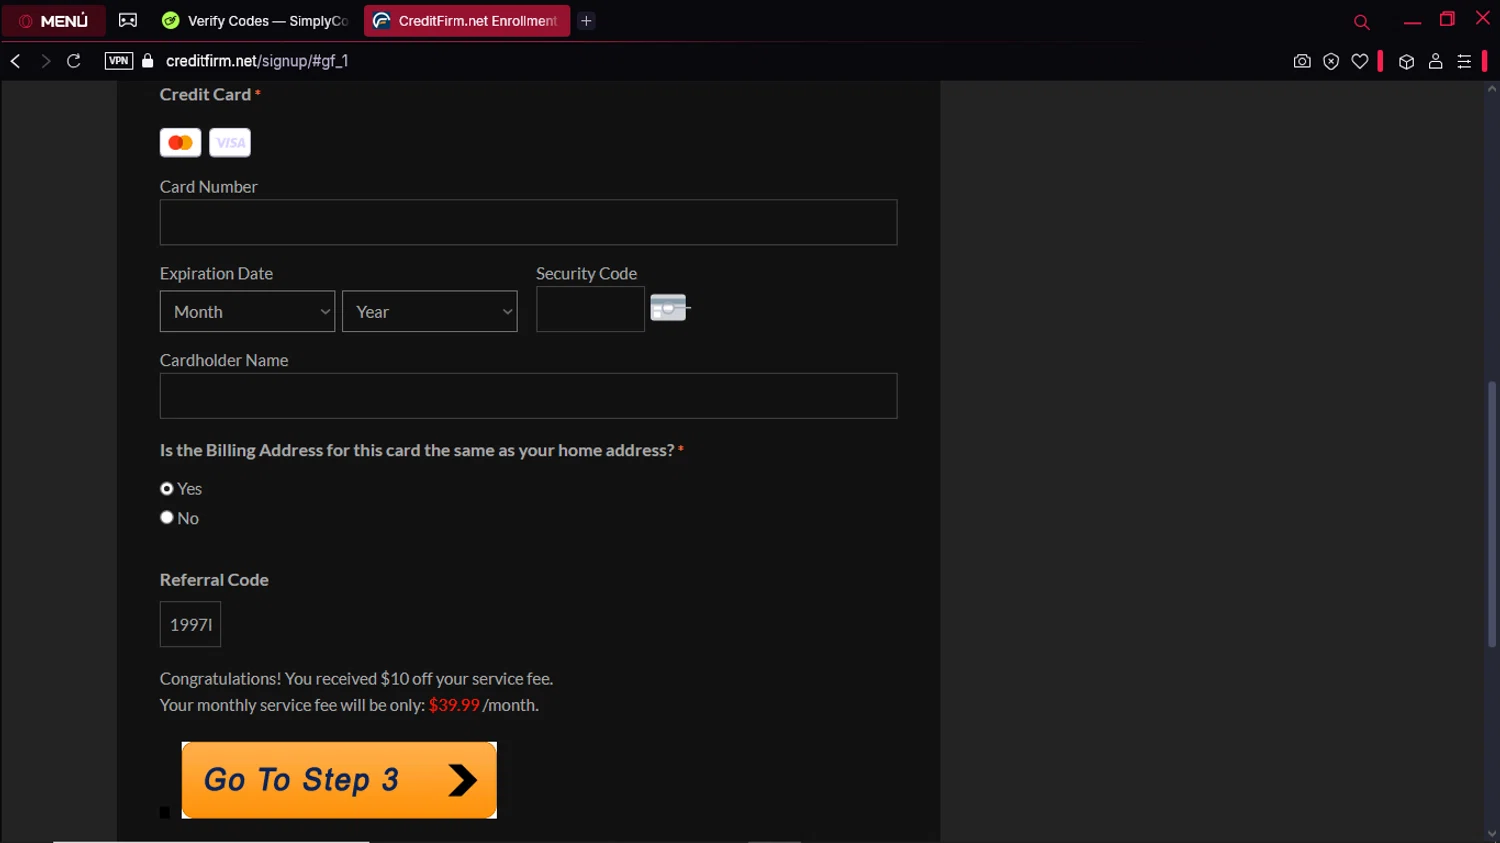
Task: Click the Visa card logo
Action: click(x=230, y=143)
